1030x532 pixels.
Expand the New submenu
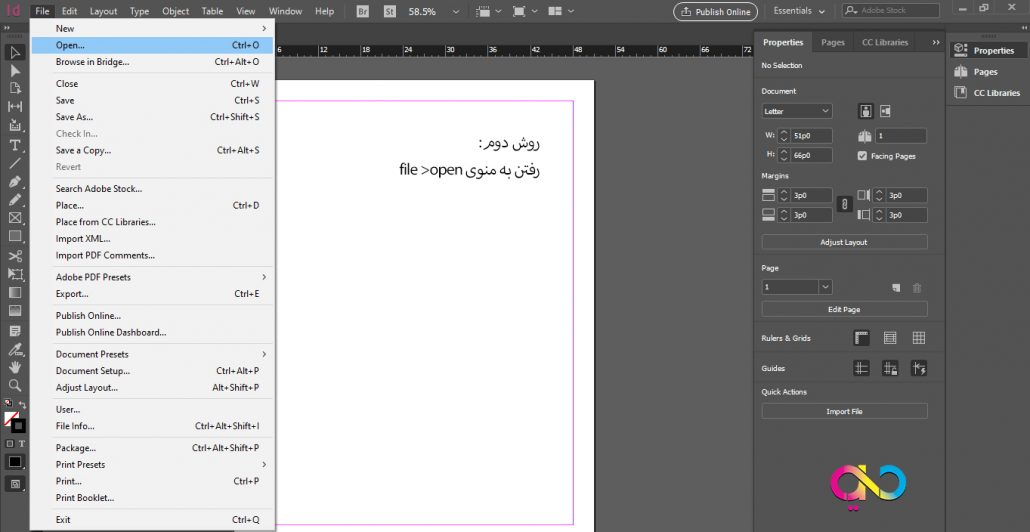(153, 28)
